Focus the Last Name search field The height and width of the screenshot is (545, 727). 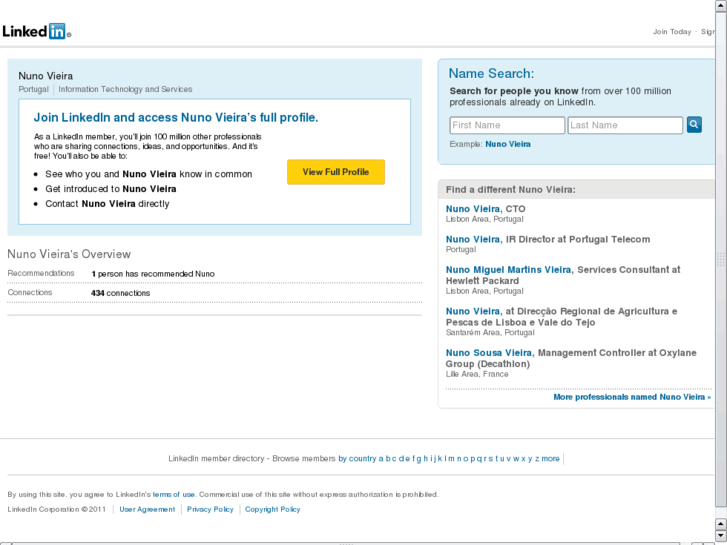[x=625, y=125]
